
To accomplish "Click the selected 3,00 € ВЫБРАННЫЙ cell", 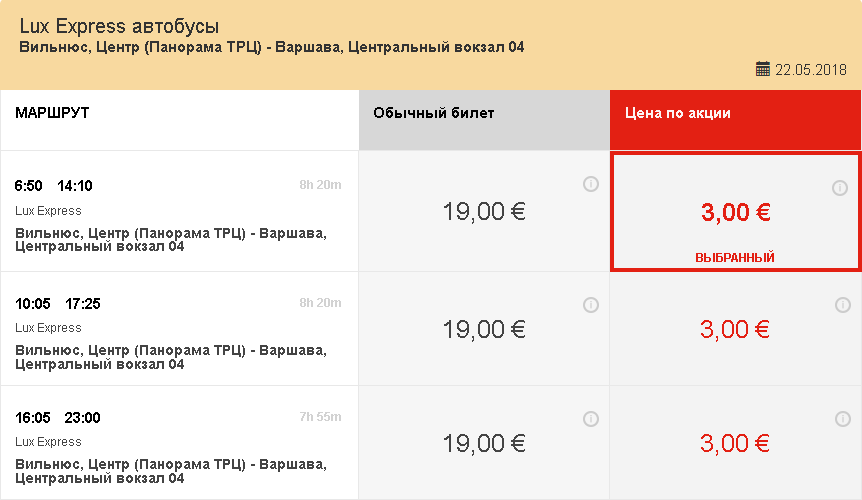I will [x=735, y=213].
